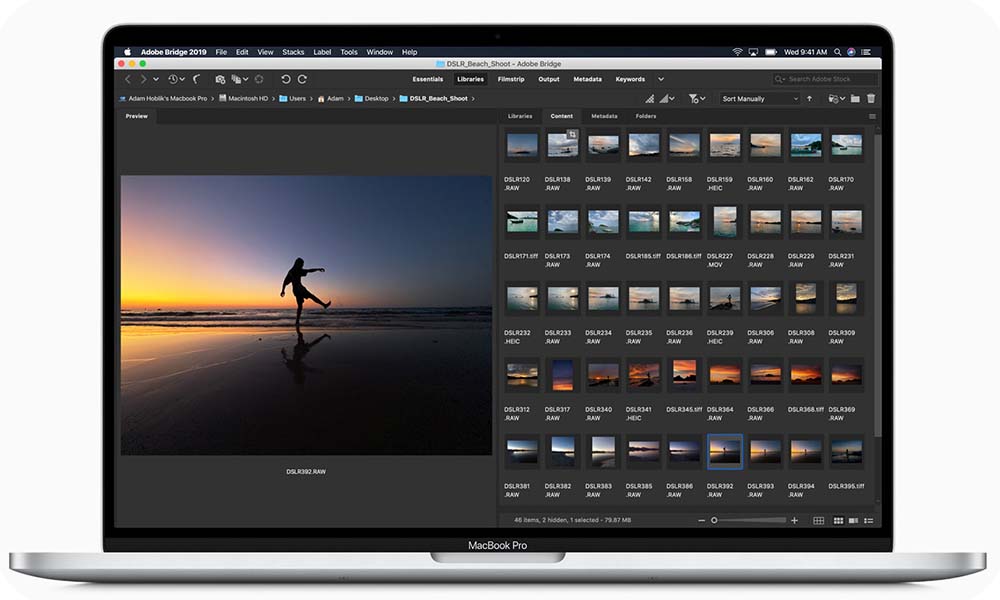Expand the refine icon dropdown arrow
This screenshot has height=600, width=1000.
pyautogui.click(x=246, y=79)
